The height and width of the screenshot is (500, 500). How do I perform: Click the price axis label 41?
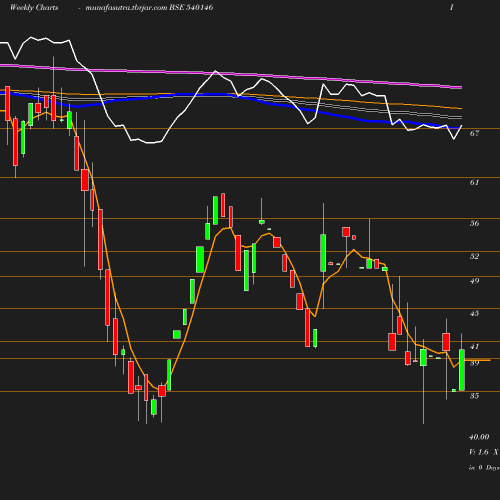coord(474,347)
